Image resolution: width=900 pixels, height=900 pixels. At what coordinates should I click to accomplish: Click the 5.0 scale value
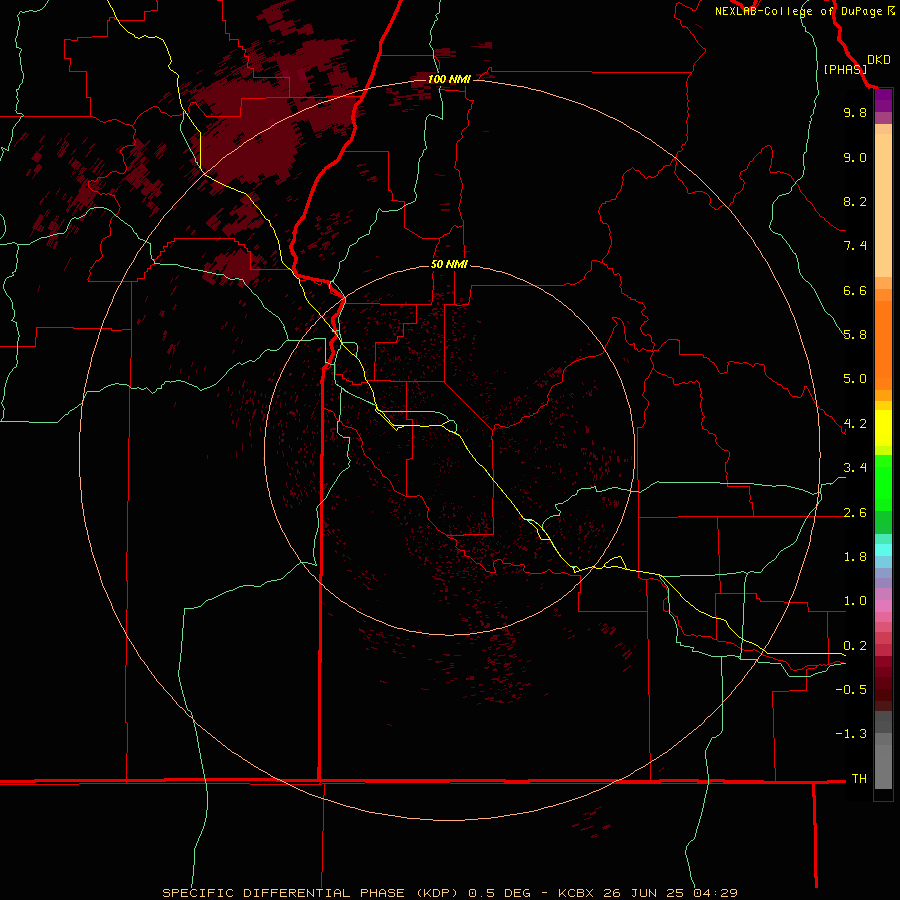point(855,379)
